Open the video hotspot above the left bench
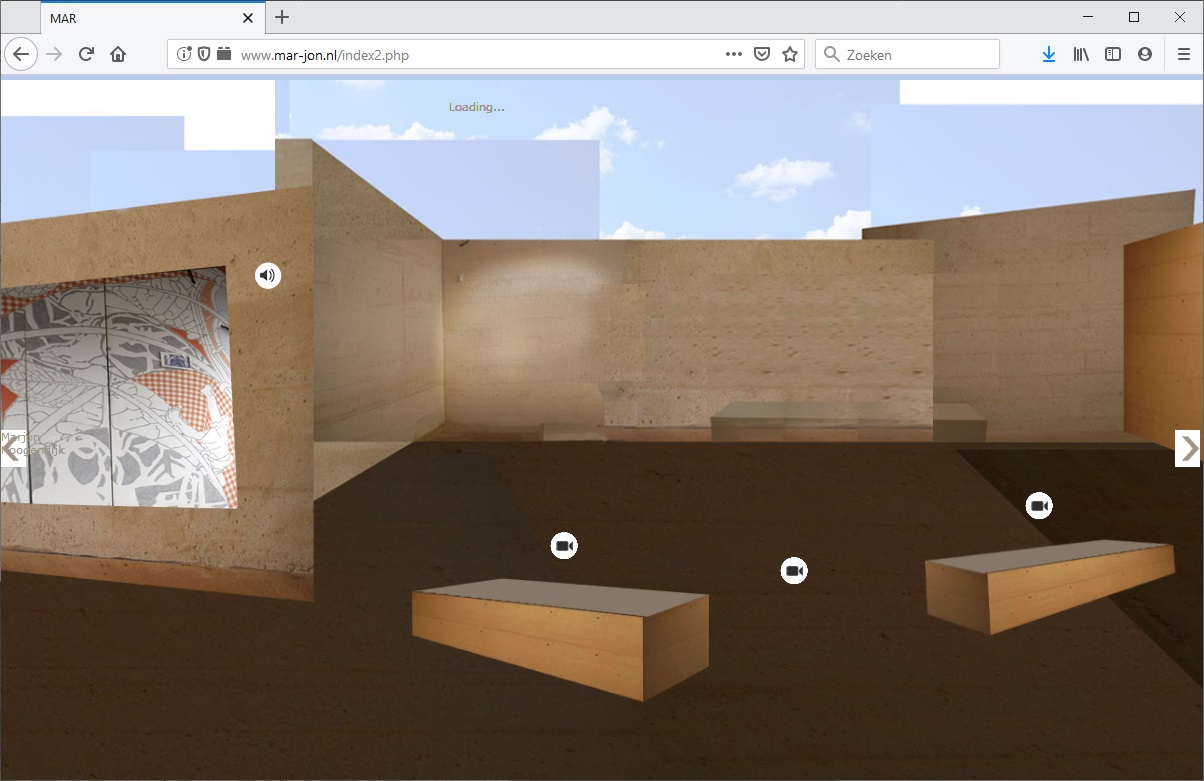This screenshot has width=1204, height=781. coord(564,545)
